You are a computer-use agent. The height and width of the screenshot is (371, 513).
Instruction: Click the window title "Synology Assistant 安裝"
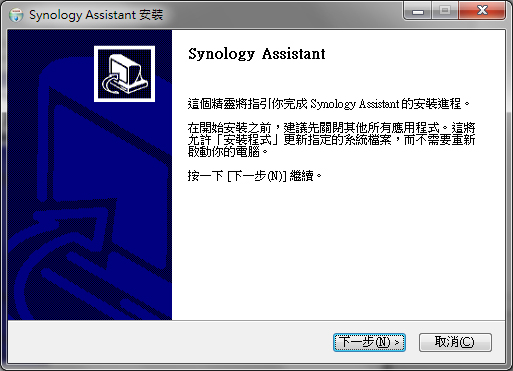96,15
